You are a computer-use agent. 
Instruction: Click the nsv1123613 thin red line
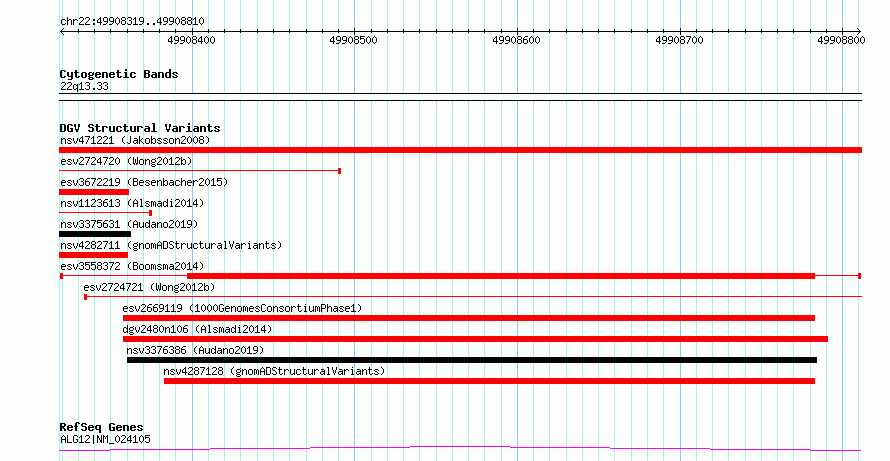pos(106,213)
